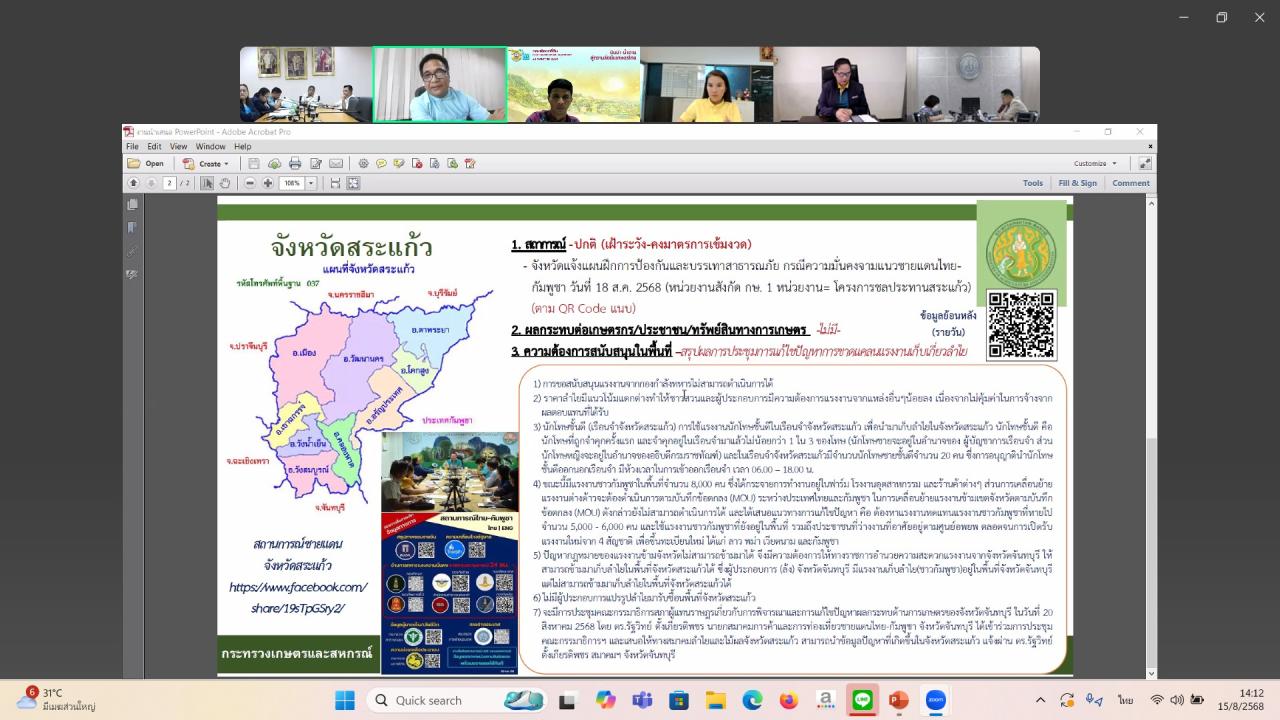This screenshot has width=1280, height=720.
Task: Click the Fill & Sign button
Action: [1078, 183]
